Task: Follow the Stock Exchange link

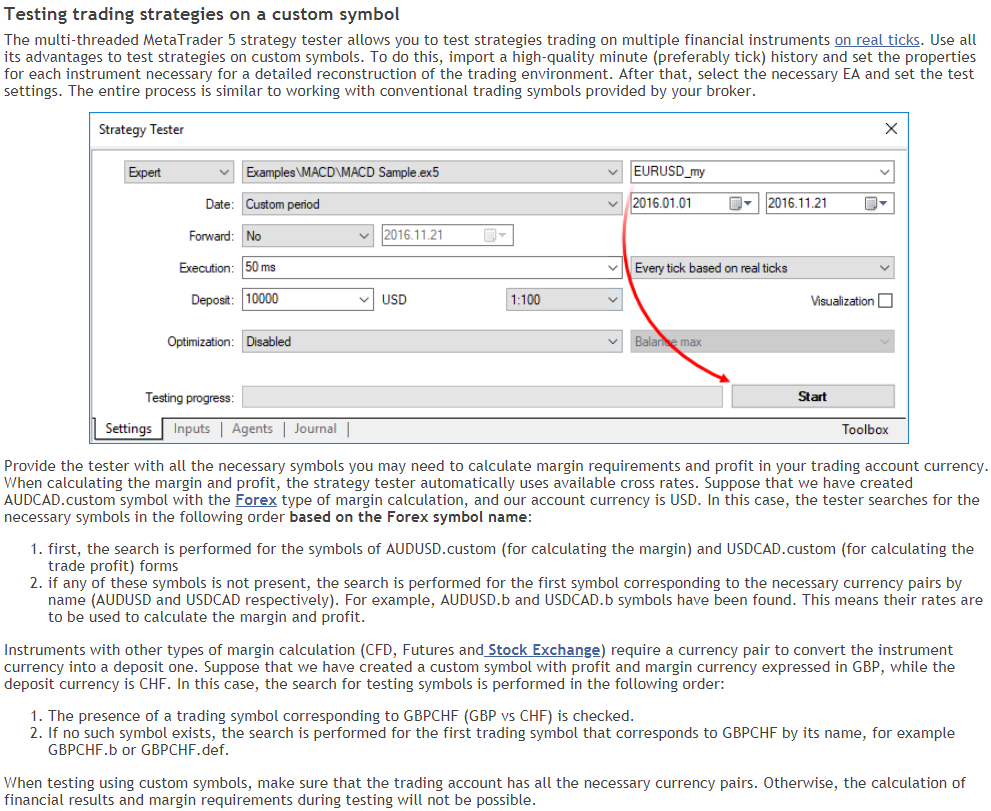Action: click(544, 650)
